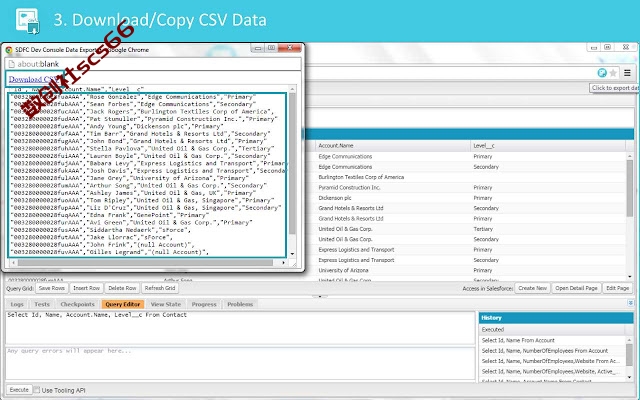Viewport: 640px width, 400px height.
Task: Select history 'Select Id, Name, NumberOfEmployees From Account'
Action: point(552,351)
